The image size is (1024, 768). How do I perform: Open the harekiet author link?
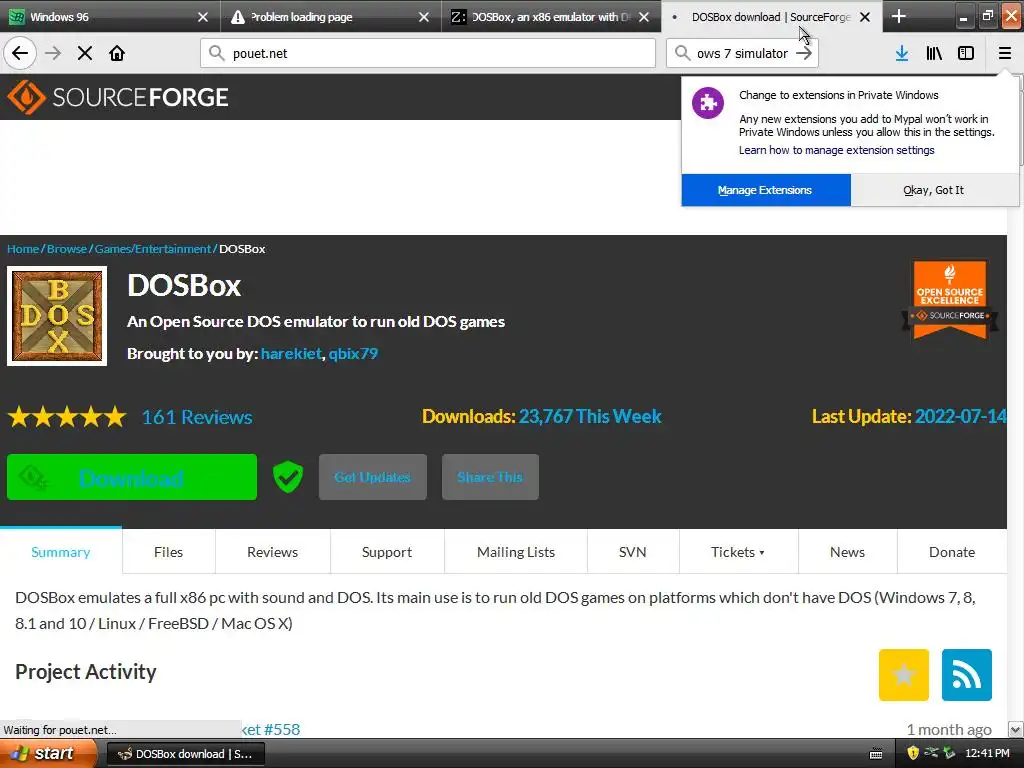[x=291, y=353]
